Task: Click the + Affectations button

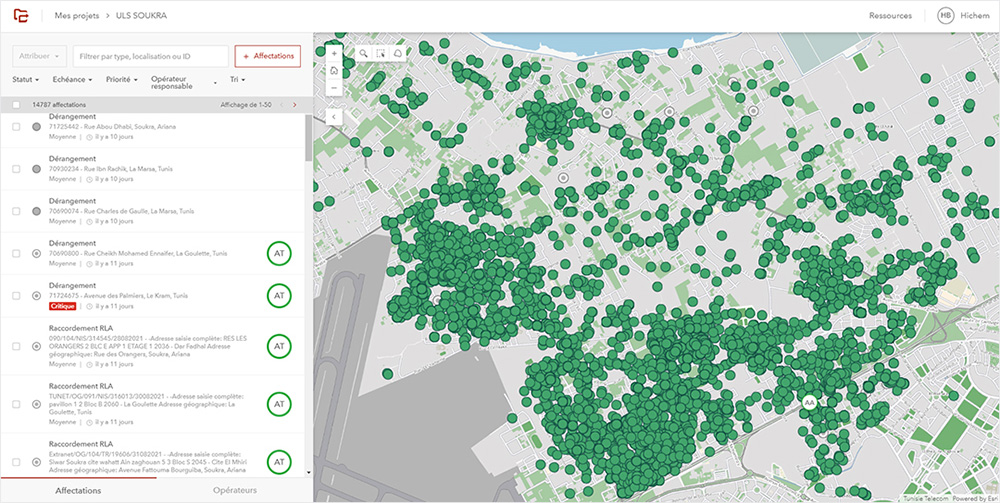Action: pyautogui.click(x=267, y=57)
